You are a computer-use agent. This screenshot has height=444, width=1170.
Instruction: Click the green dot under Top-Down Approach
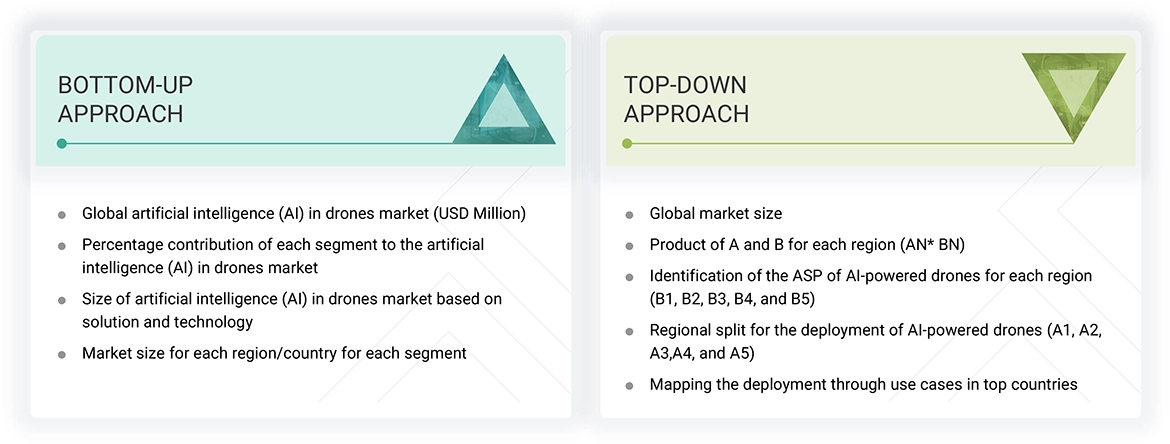[x=627, y=144]
